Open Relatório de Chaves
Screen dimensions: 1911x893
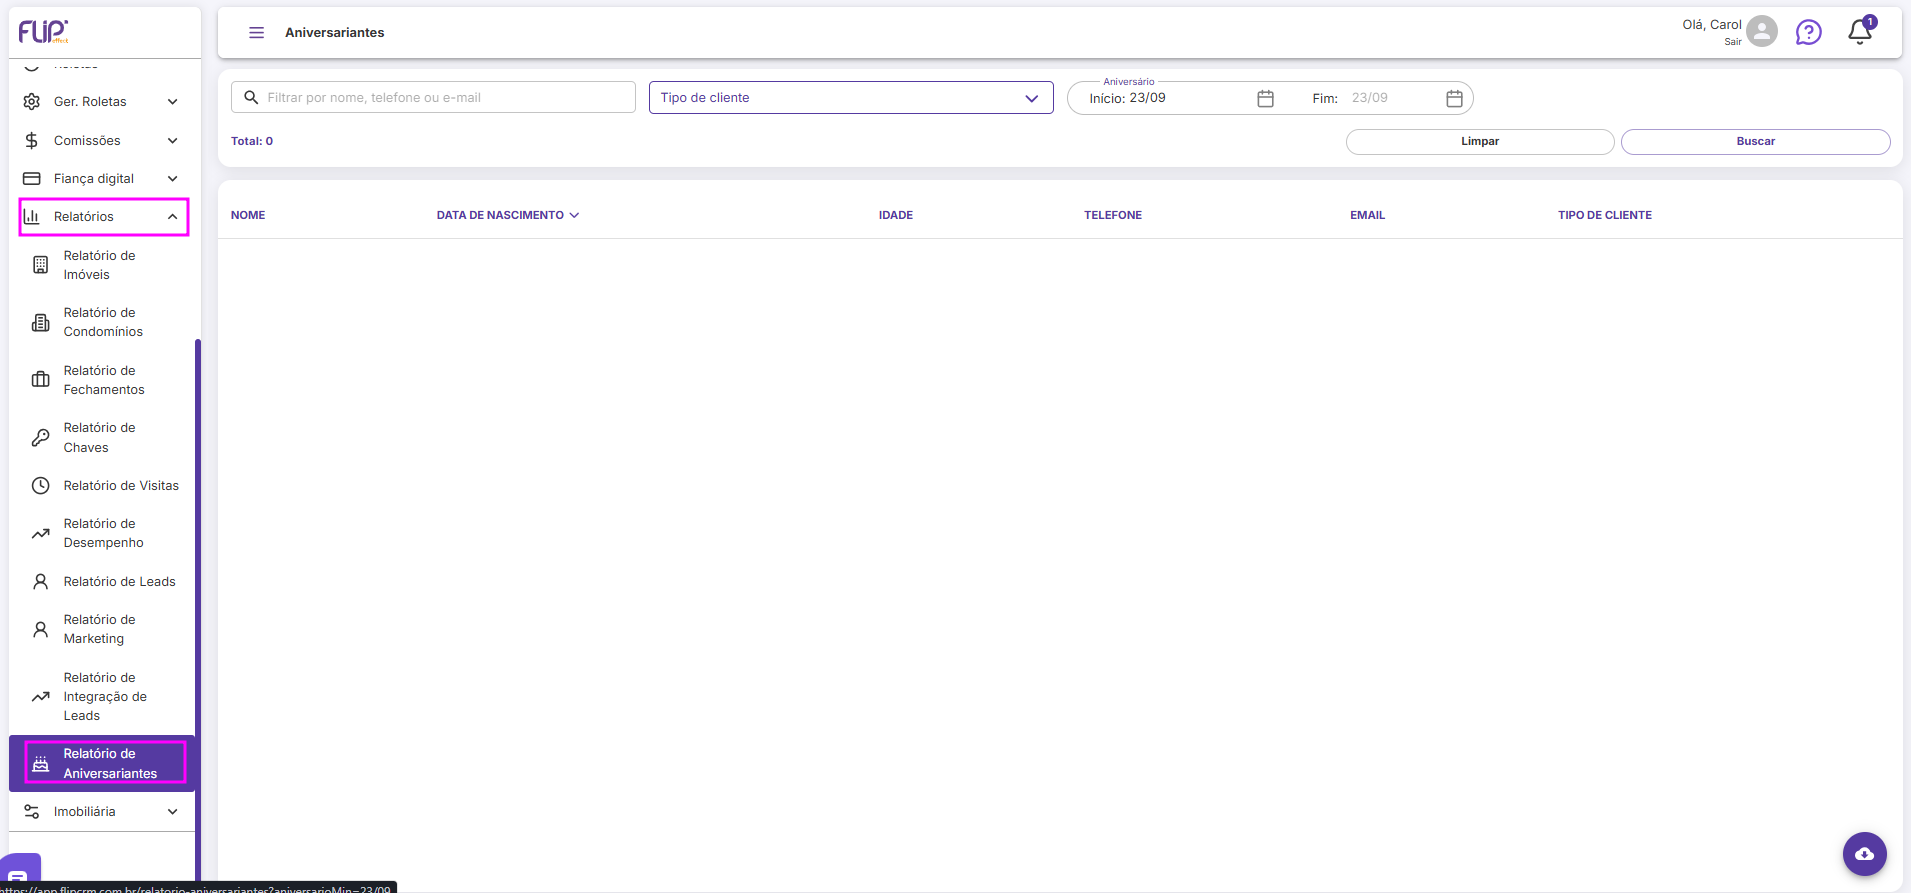(x=102, y=438)
